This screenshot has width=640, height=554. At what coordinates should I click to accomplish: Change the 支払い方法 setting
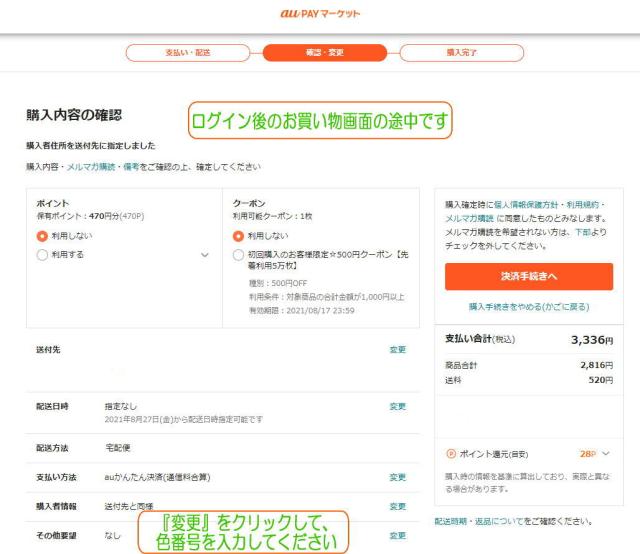pyautogui.click(x=398, y=477)
